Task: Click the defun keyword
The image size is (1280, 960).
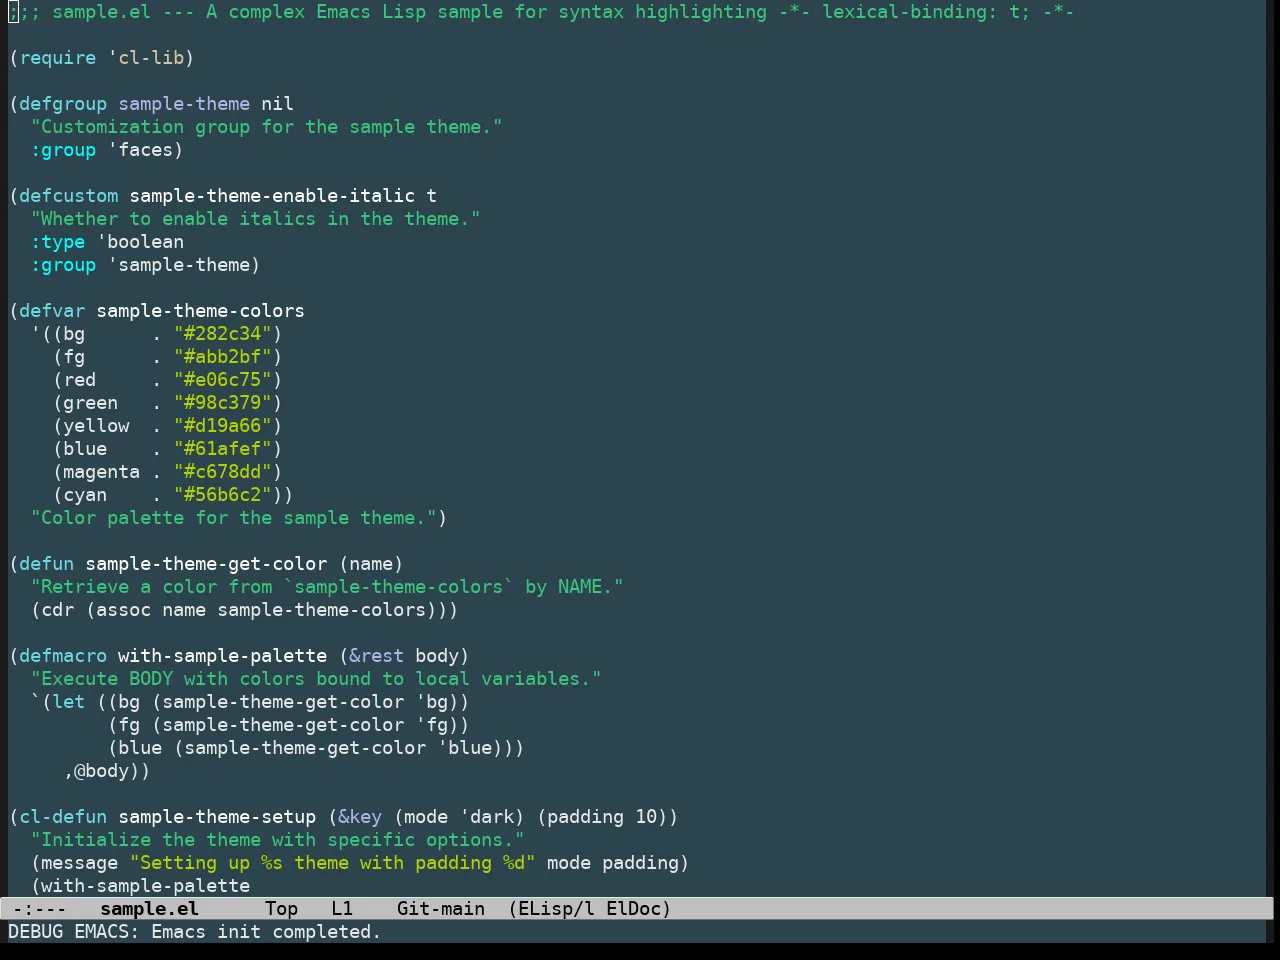Action: coord(46,564)
